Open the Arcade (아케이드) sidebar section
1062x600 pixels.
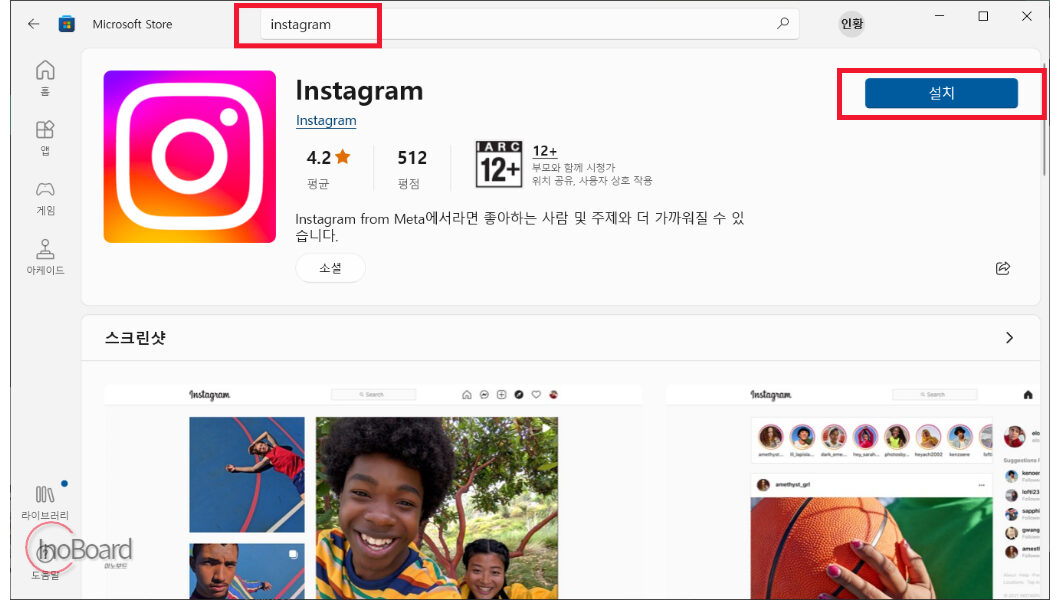pyautogui.click(x=45, y=257)
